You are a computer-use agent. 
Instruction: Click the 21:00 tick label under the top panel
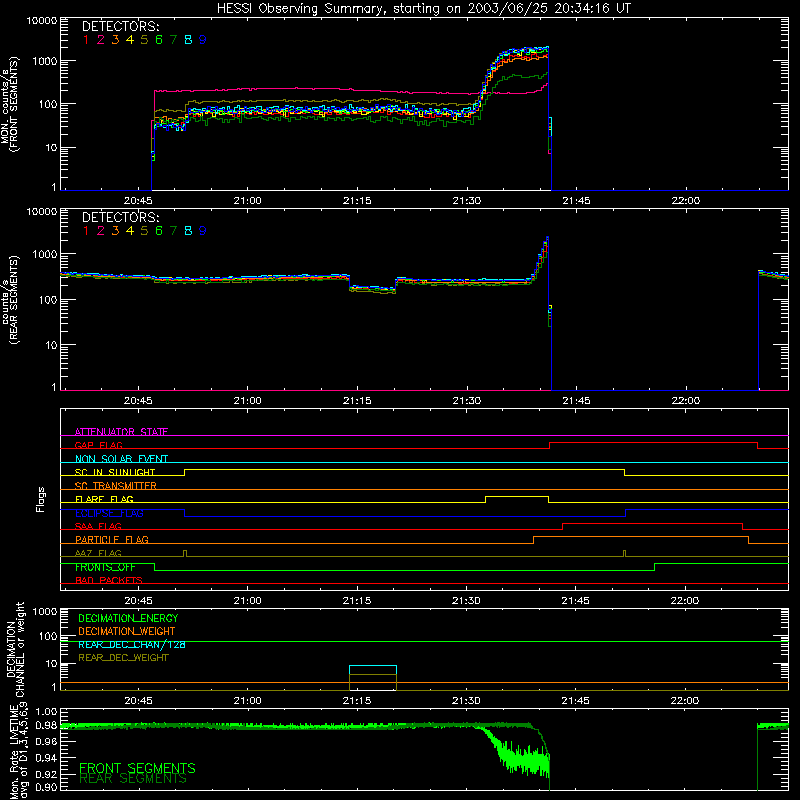247,201
